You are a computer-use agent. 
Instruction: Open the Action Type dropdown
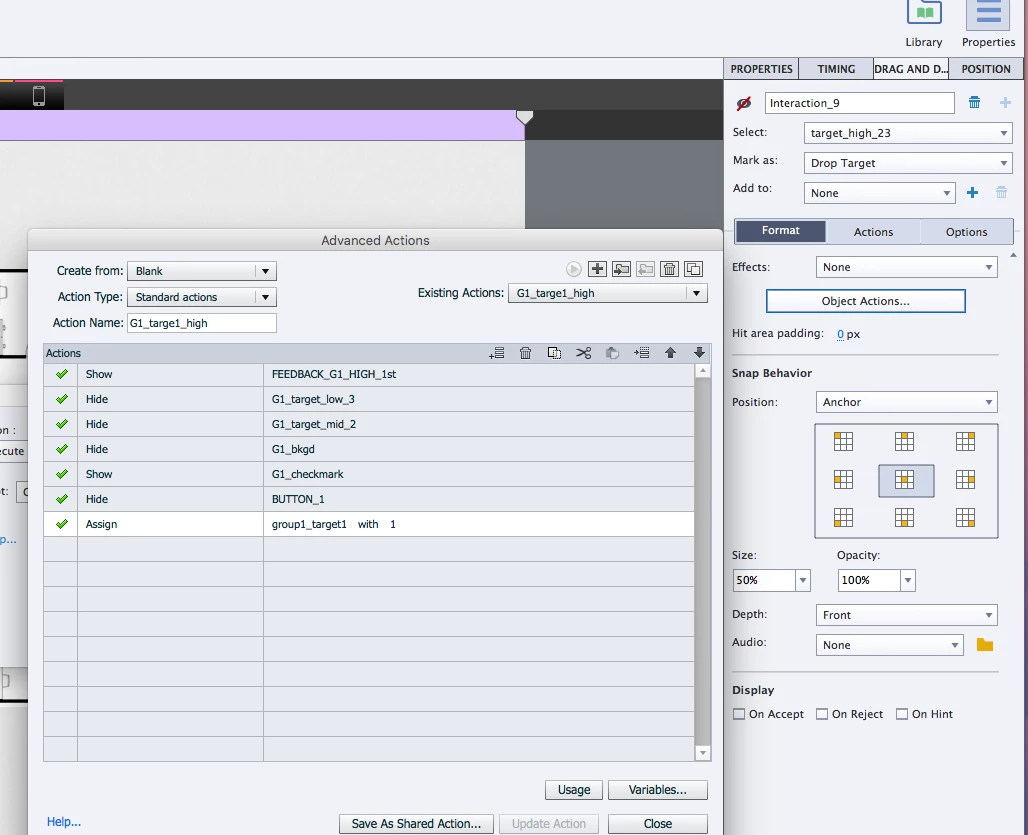coord(202,297)
